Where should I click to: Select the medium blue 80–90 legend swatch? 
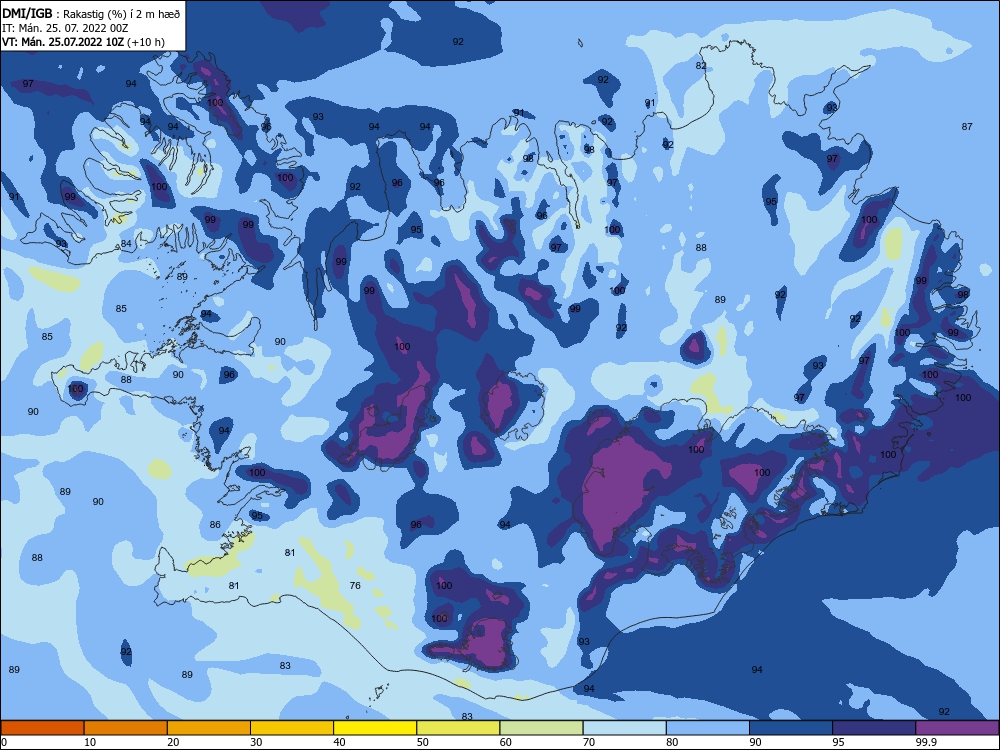click(x=708, y=728)
